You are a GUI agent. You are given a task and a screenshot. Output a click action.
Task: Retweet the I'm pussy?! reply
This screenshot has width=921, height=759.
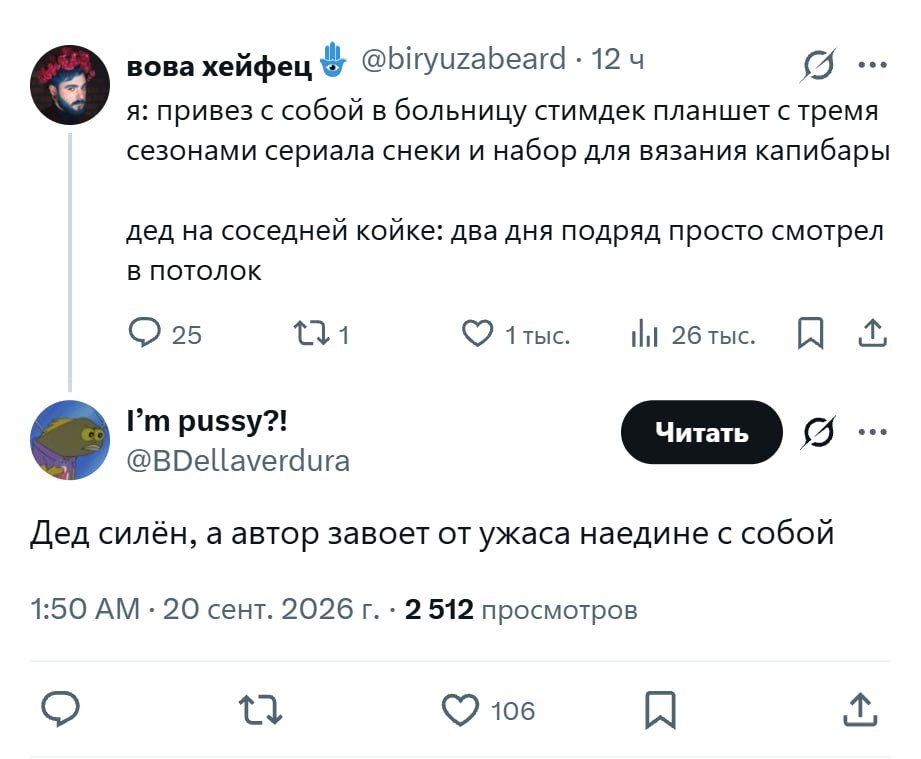pyautogui.click(x=261, y=710)
